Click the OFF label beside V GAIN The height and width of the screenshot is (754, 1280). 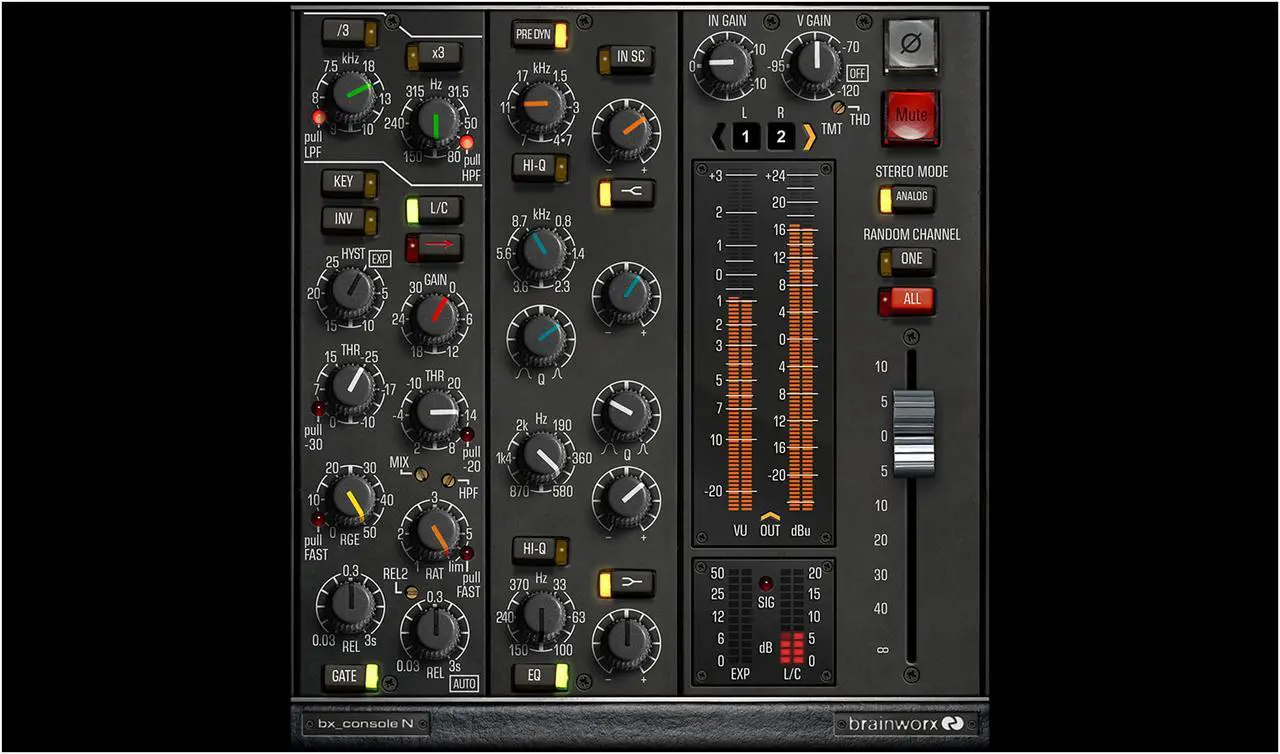pyautogui.click(x=857, y=74)
